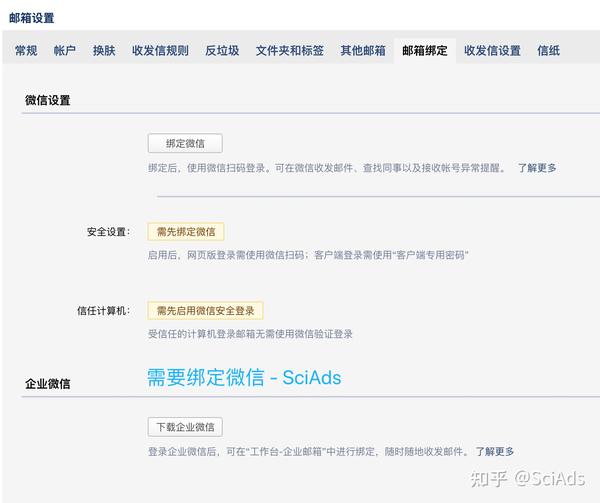Click the active 邮箱绑定 tab

click(425, 50)
